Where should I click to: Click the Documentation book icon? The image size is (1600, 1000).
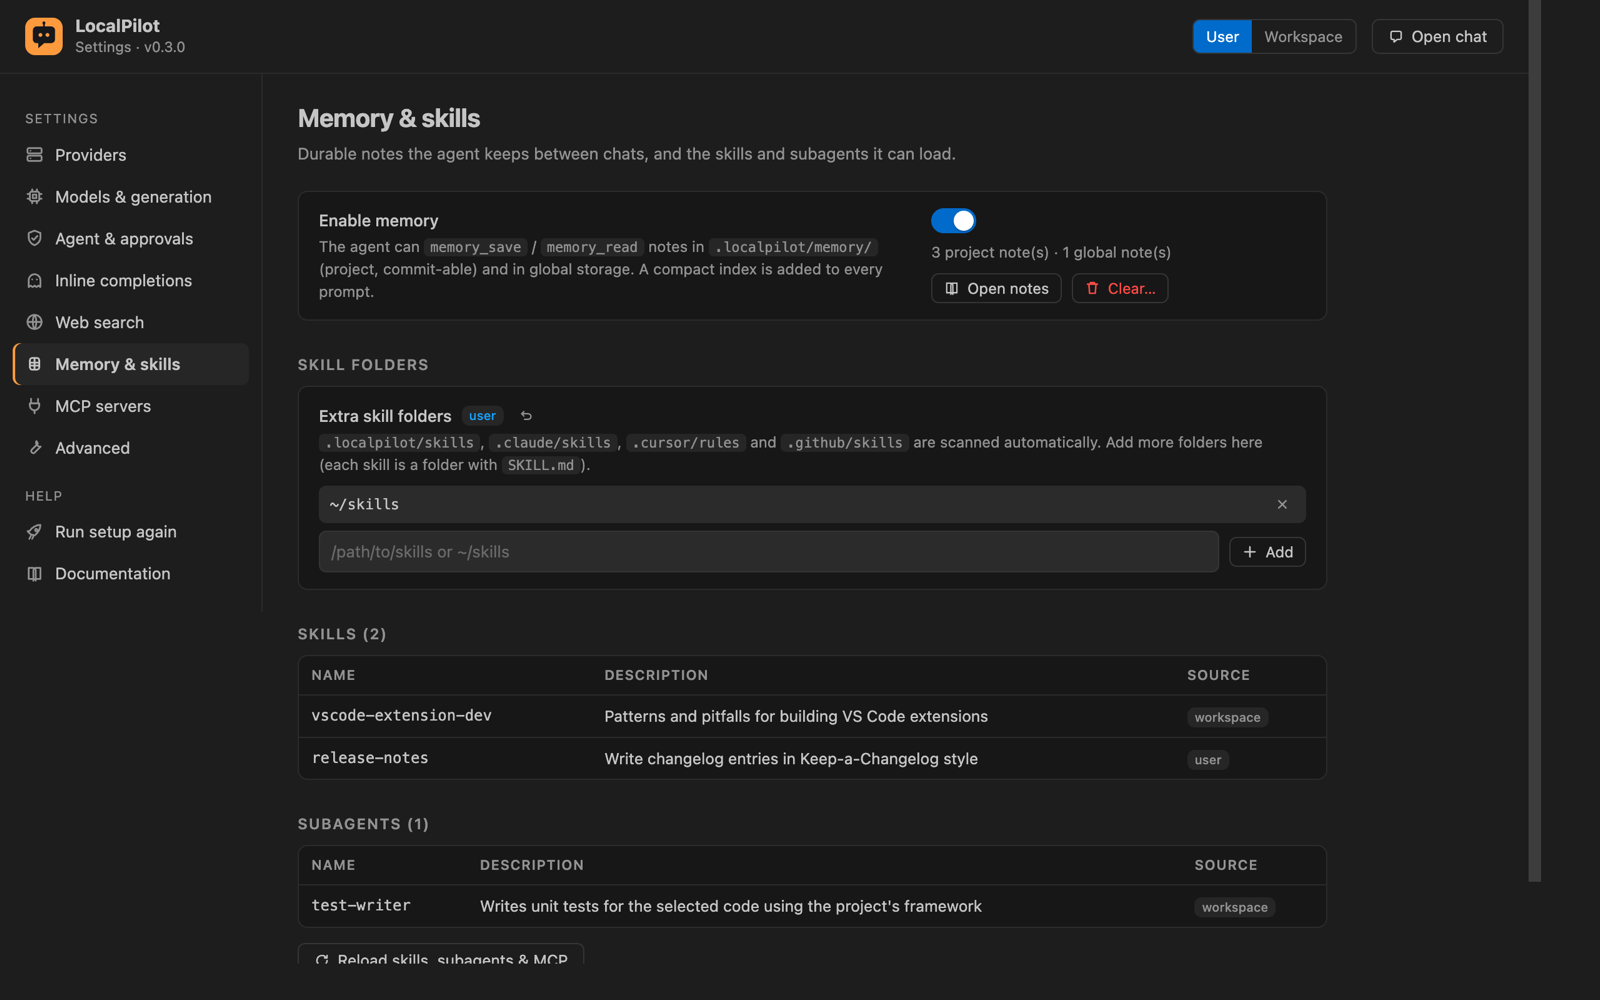(35, 574)
